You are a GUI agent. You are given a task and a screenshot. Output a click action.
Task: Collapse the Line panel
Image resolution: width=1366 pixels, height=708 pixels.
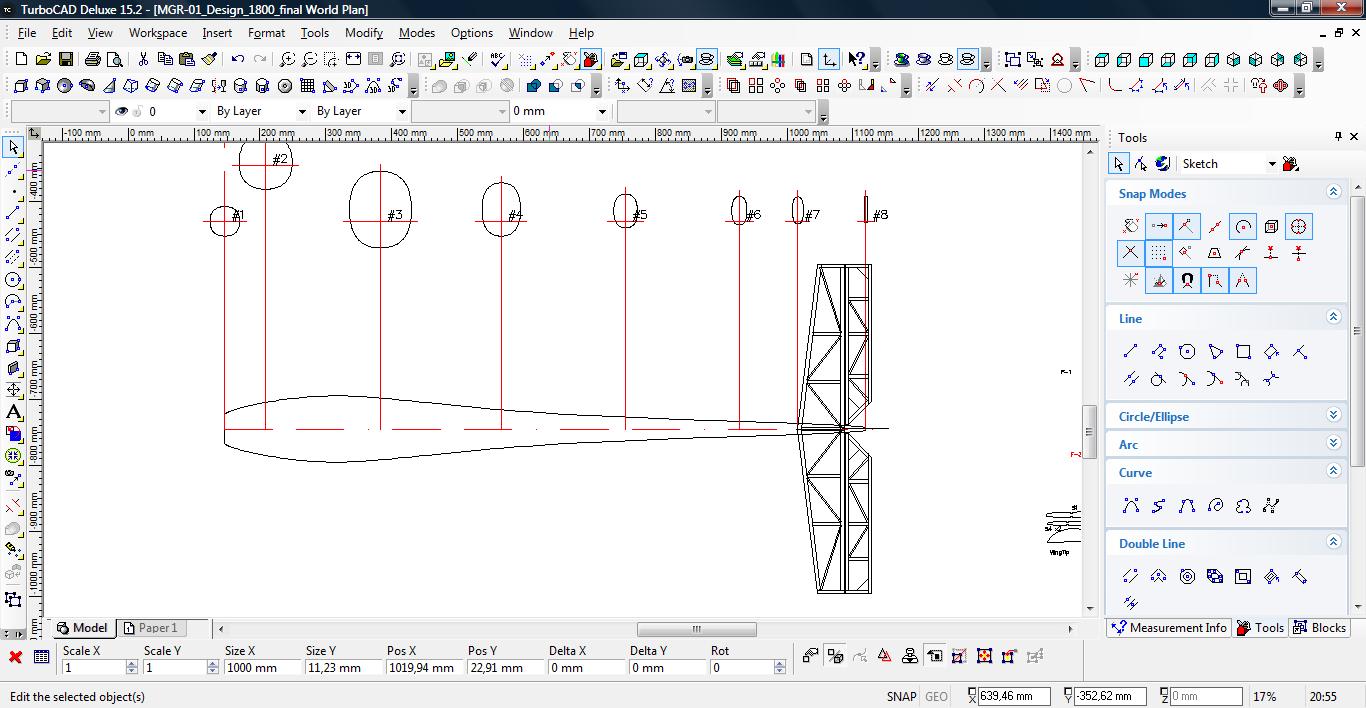pos(1333,317)
